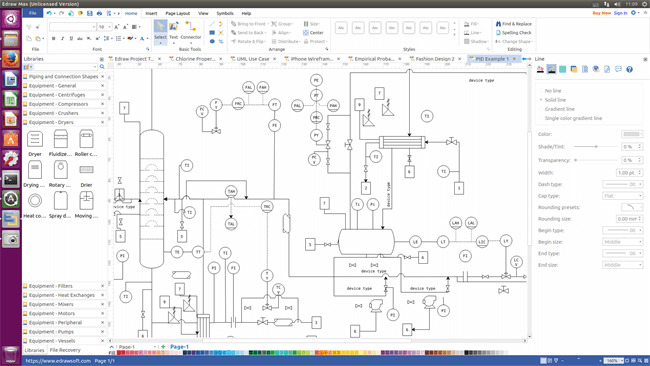Adjust the Shade/Tint slider
The width and height of the screenshot is (650, 366).
coord(596,146)
